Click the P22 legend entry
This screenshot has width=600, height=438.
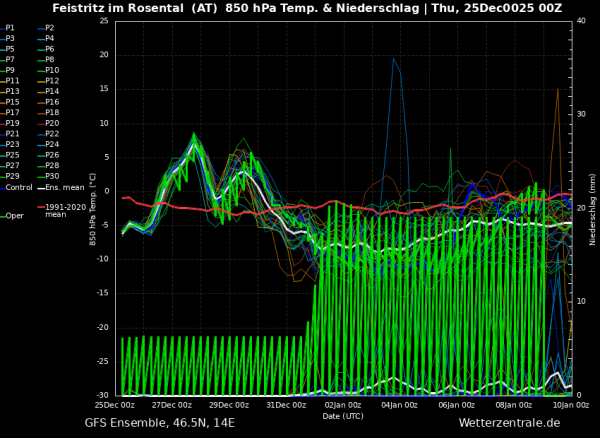coord(52,134)
